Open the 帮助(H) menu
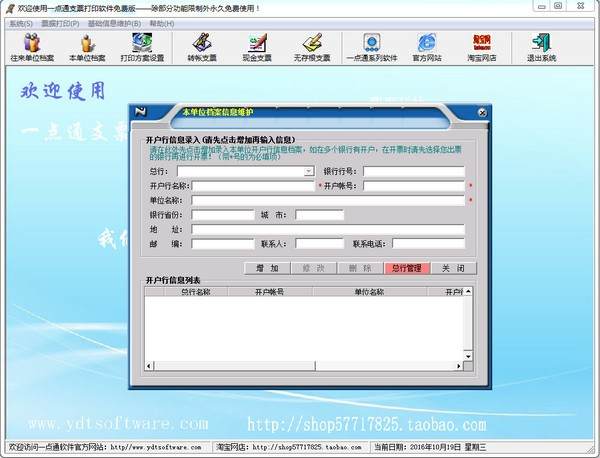Image resolution: width=600 pixels, height=458 pixels. point(161,24)
